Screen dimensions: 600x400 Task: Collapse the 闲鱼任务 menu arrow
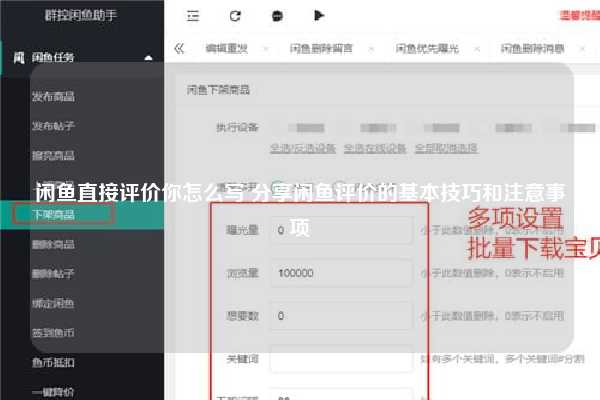click(x=148, y=58)
